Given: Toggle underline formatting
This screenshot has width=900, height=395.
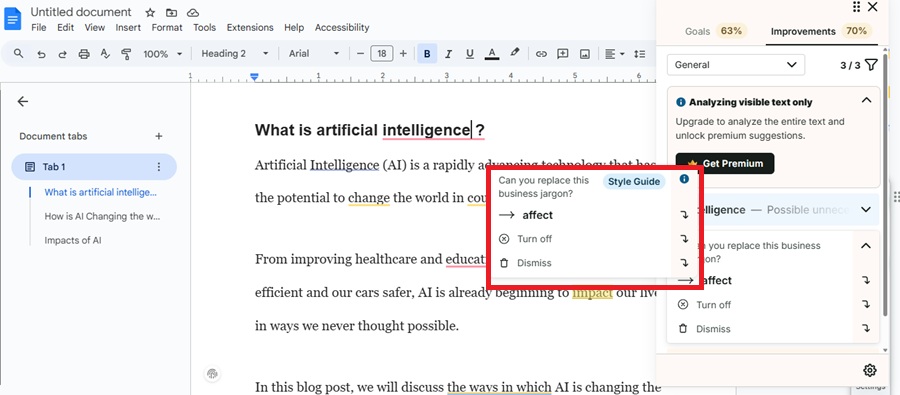Looking at the screenshot, I should click(x=470, y=54).
